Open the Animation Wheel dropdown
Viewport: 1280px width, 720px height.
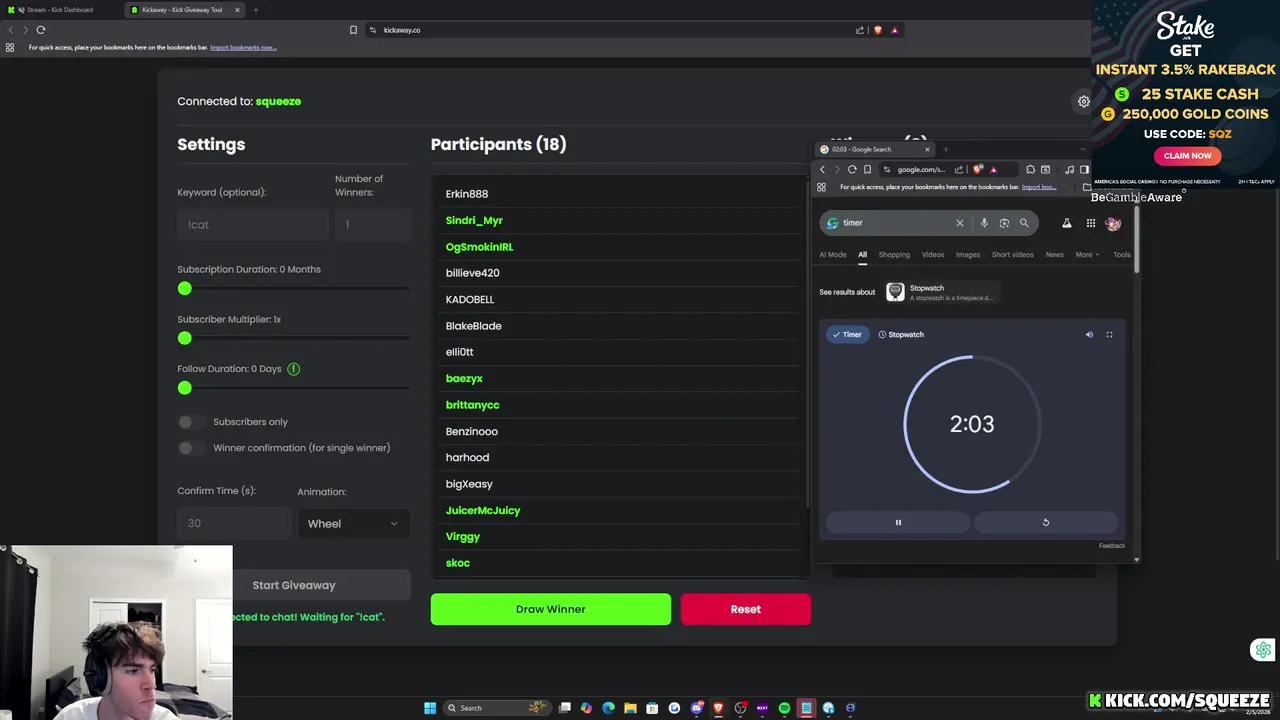[x=353, y=524]
